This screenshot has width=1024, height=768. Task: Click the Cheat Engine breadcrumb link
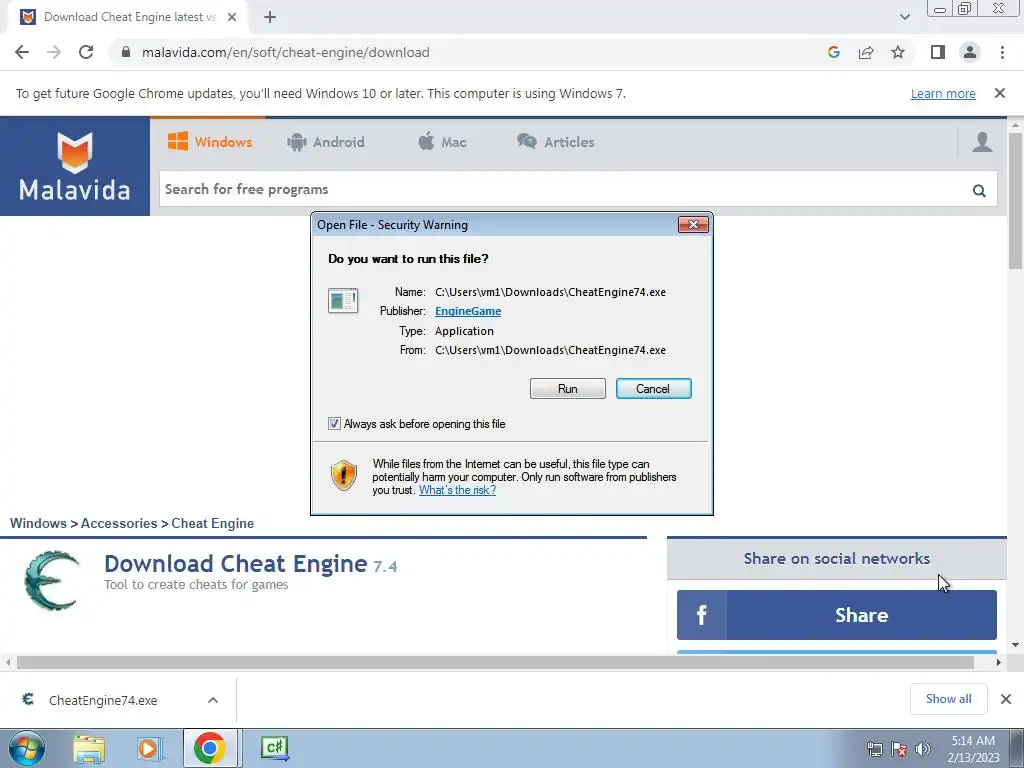pos(212,523)
